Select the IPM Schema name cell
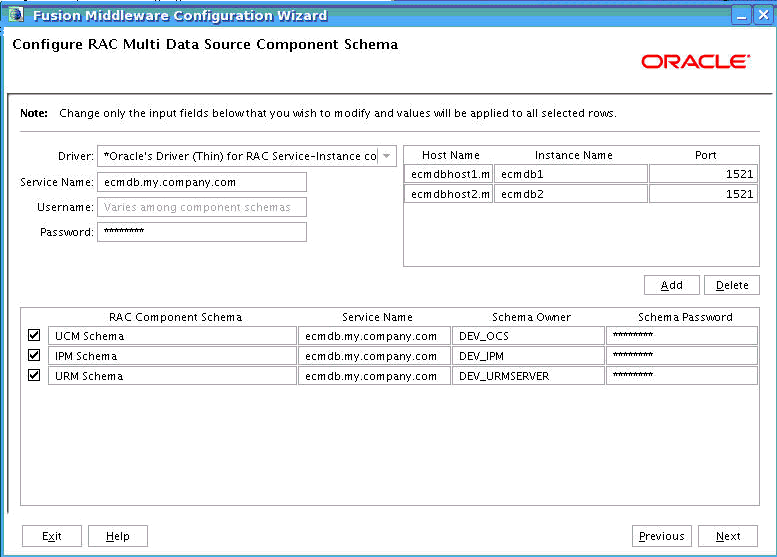The width and height of the screenshot is (777, 557). click(172, 355)
